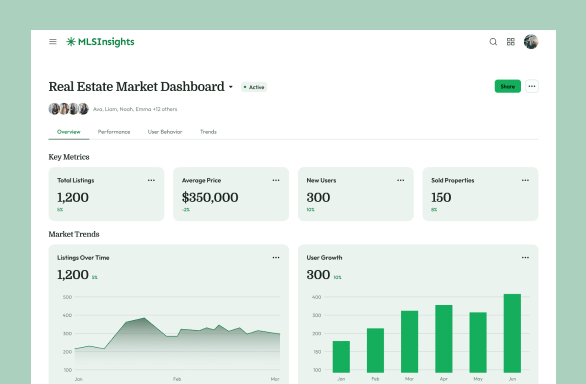Open the Average Price card menu

pyautogui.click(x=276, y=180)
